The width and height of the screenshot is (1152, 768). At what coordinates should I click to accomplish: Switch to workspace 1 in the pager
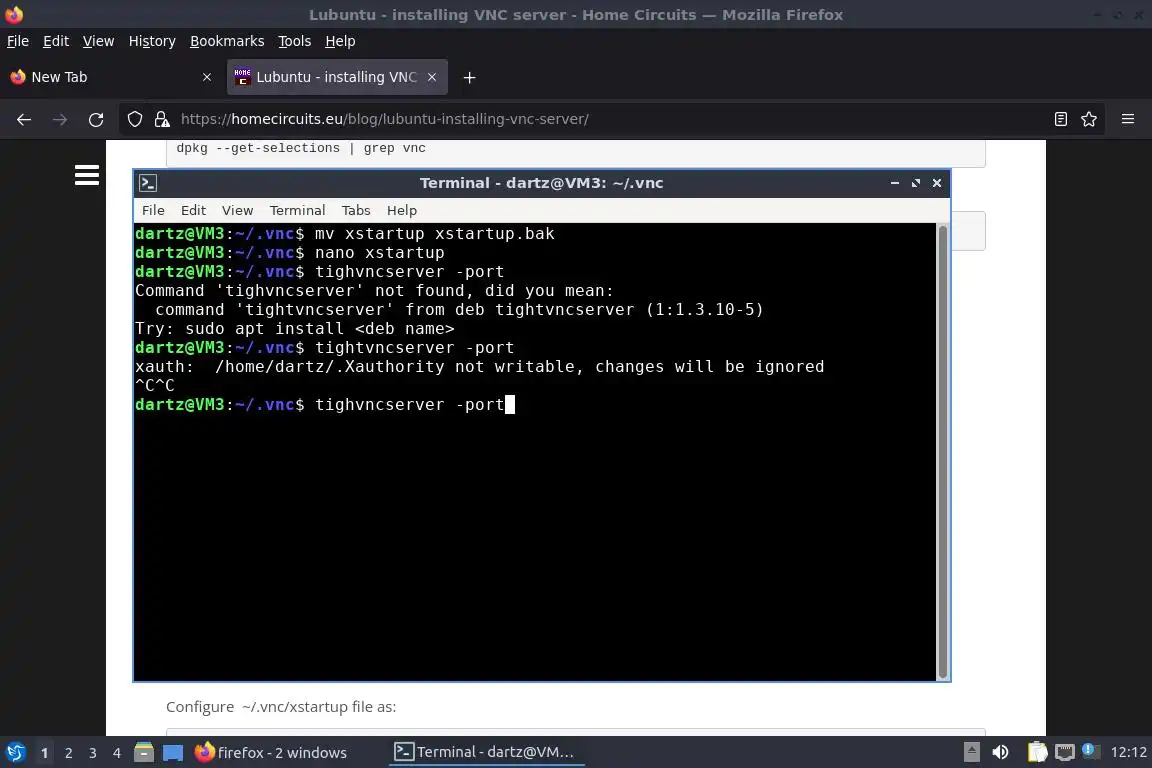44,753
